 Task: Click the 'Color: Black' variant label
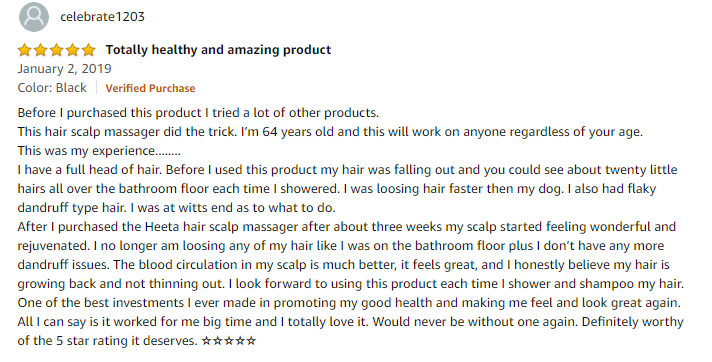pyautogui.click(x=52, y=88)
